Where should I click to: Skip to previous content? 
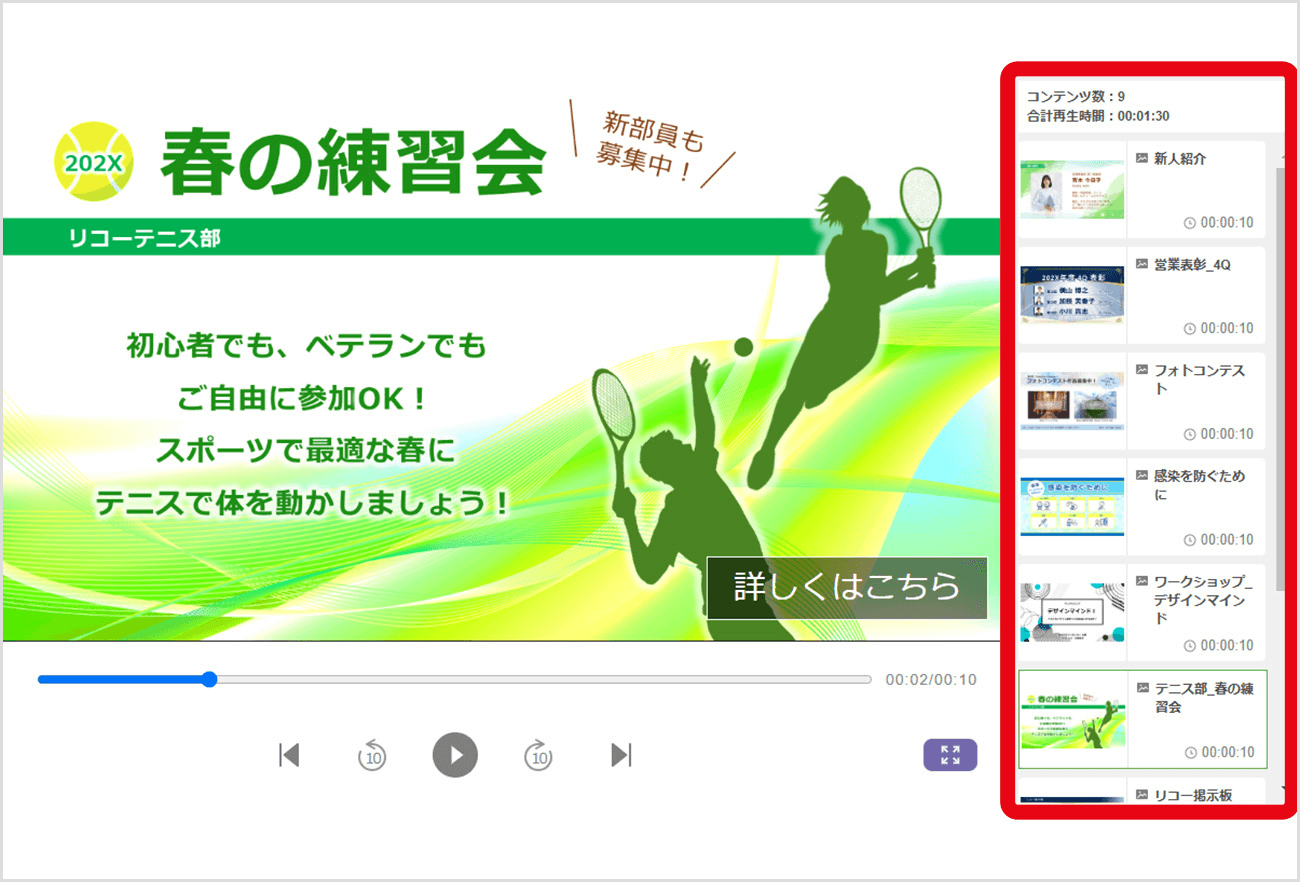(x=289, y=755)
